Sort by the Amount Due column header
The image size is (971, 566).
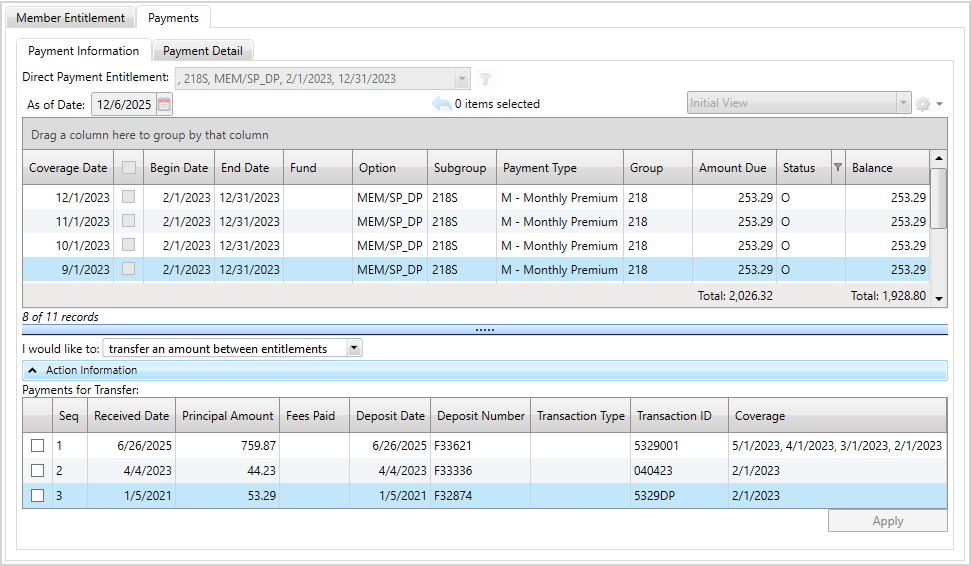(x=732, y=168)
